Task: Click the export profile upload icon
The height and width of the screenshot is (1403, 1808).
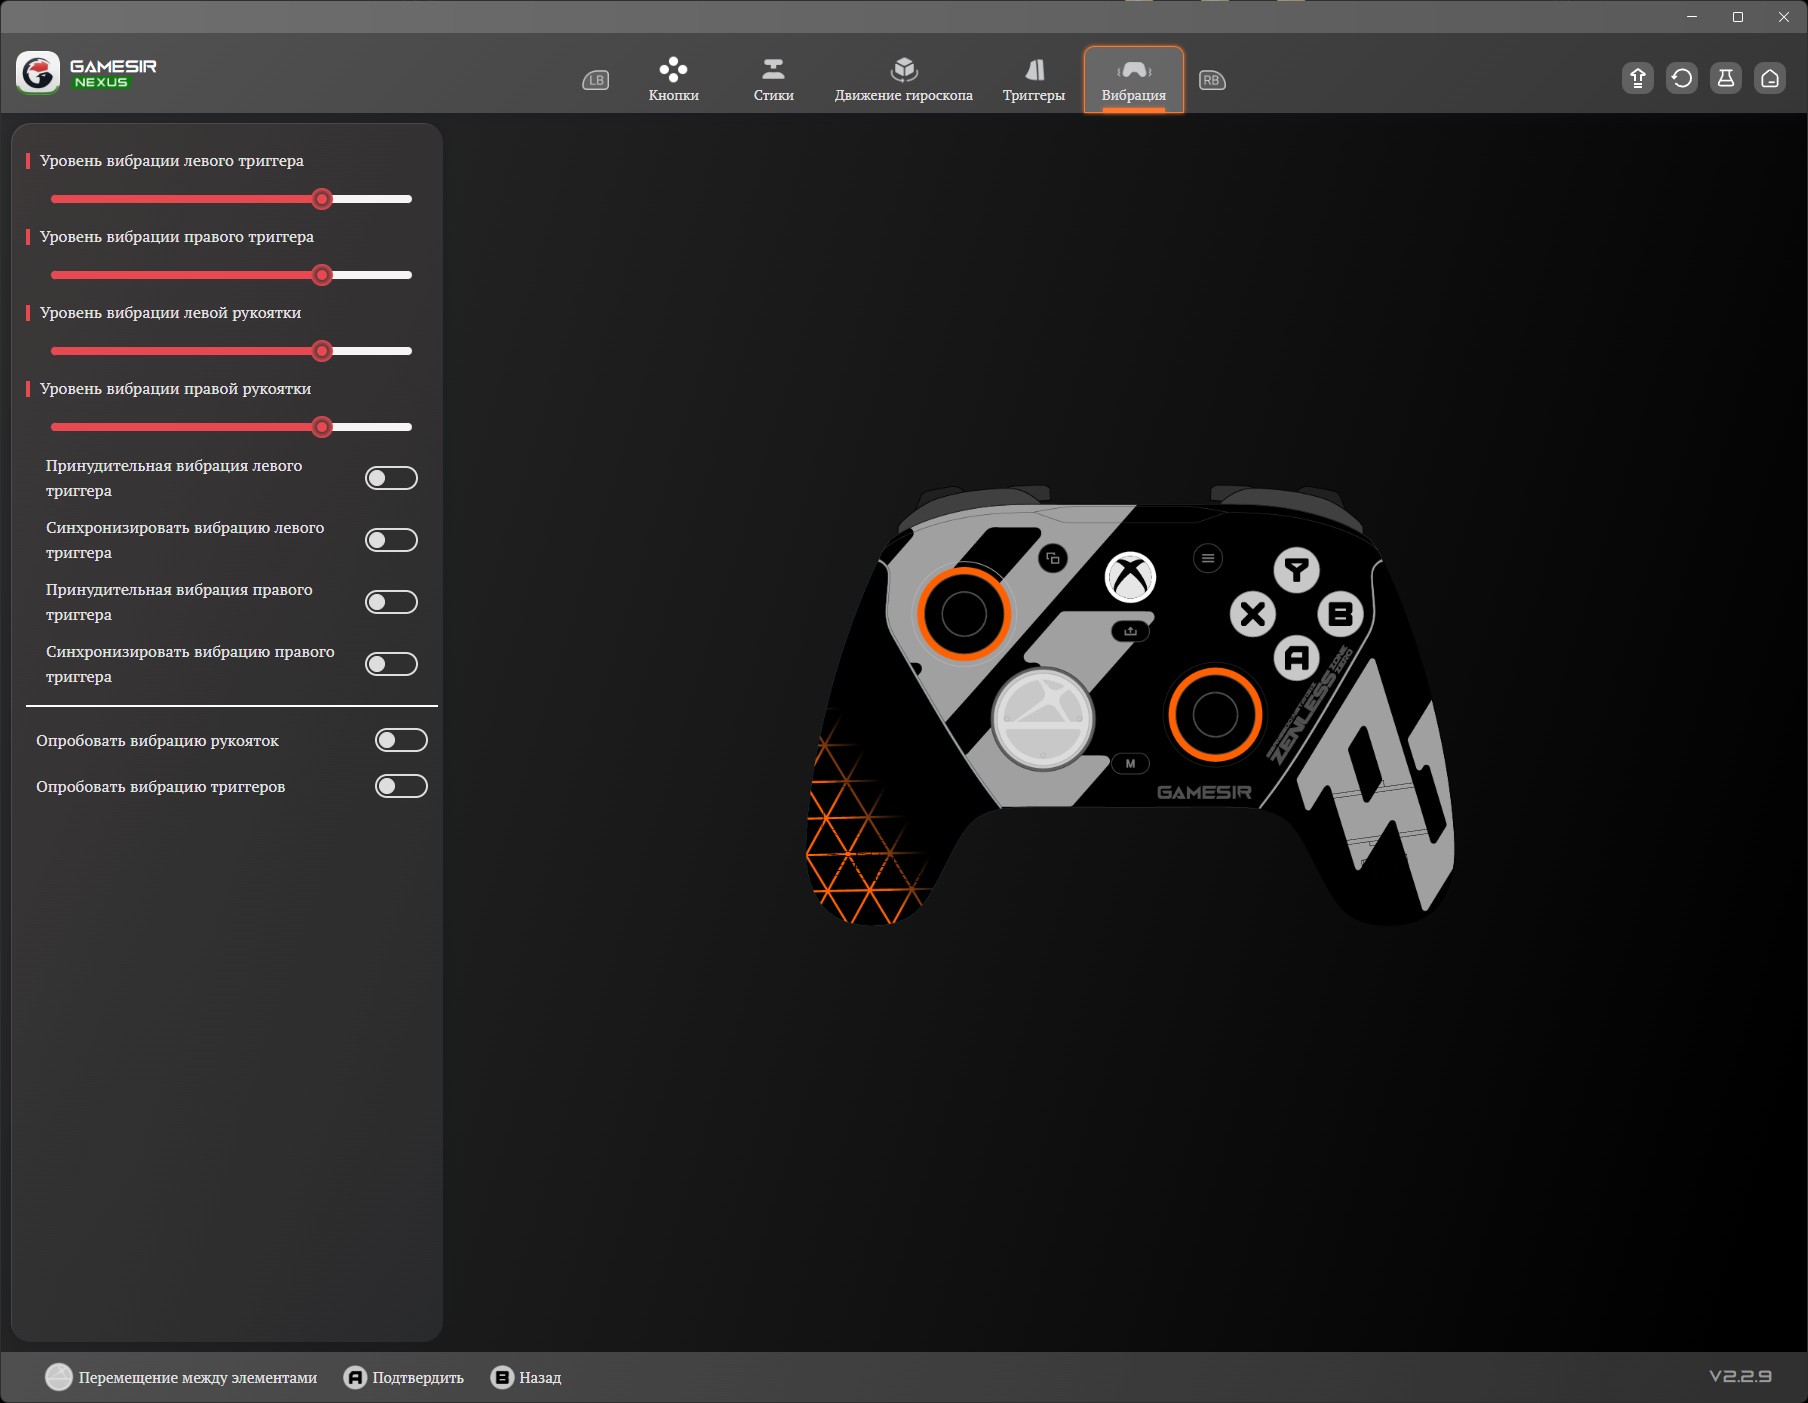Action: pos(1638,78)
